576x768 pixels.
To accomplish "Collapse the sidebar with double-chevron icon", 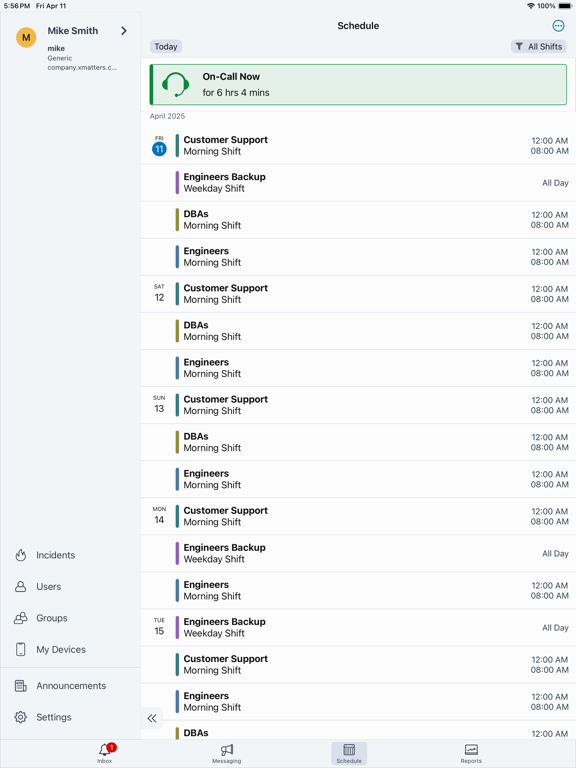I will (152, 718).
